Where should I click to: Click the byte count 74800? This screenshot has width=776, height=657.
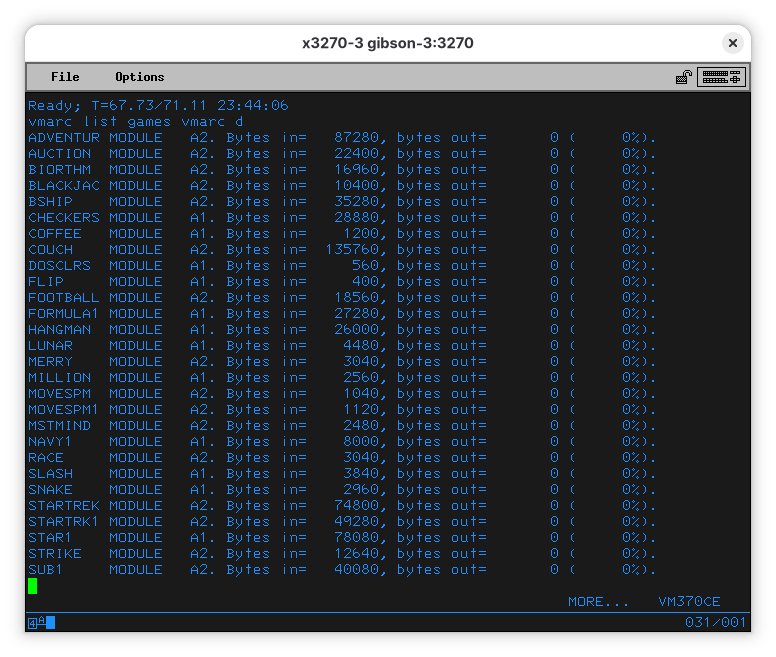point(356,506)
